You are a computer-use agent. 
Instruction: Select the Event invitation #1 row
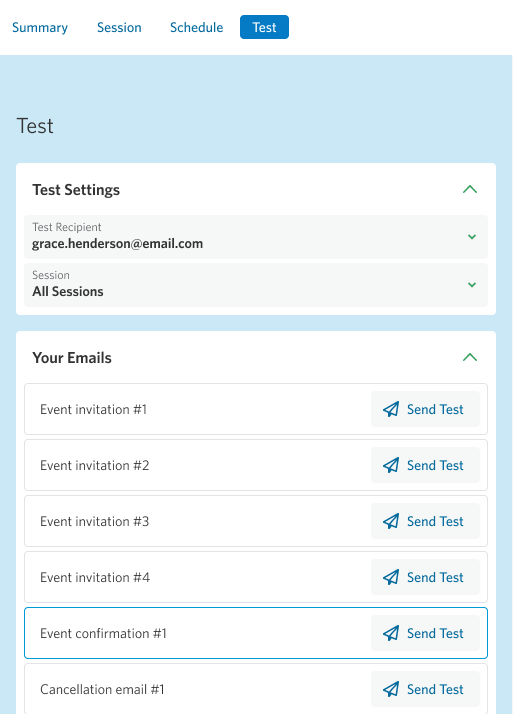pos(256,409)
